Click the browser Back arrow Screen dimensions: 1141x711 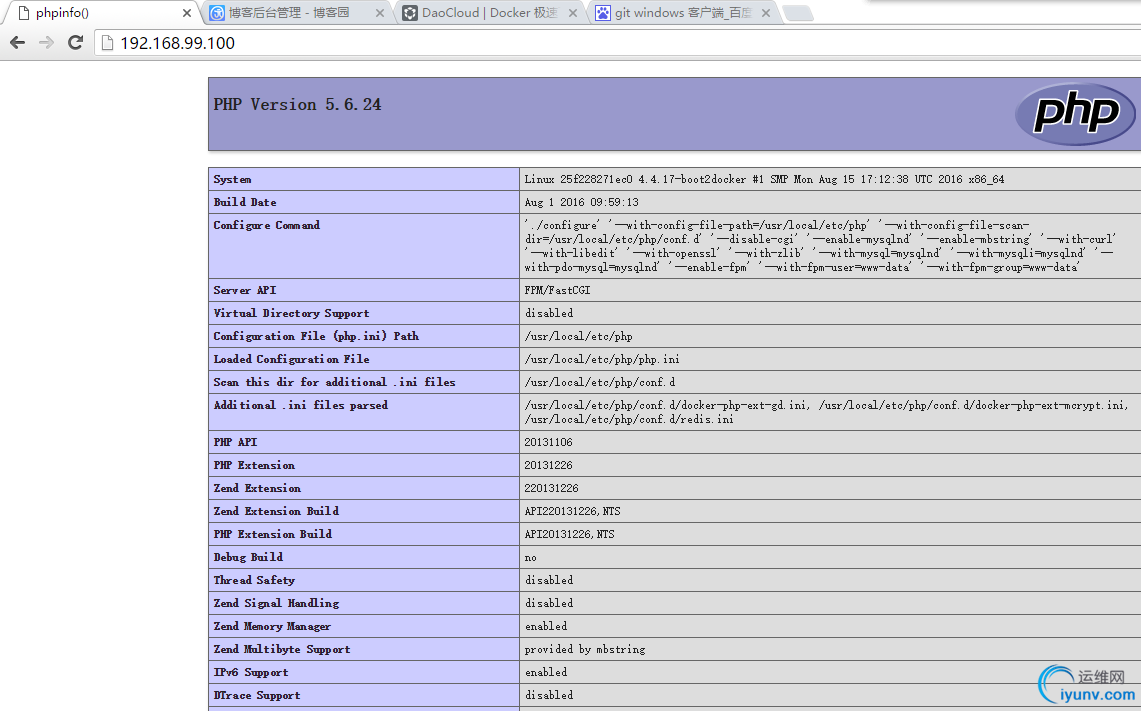(x=17, y=43)
